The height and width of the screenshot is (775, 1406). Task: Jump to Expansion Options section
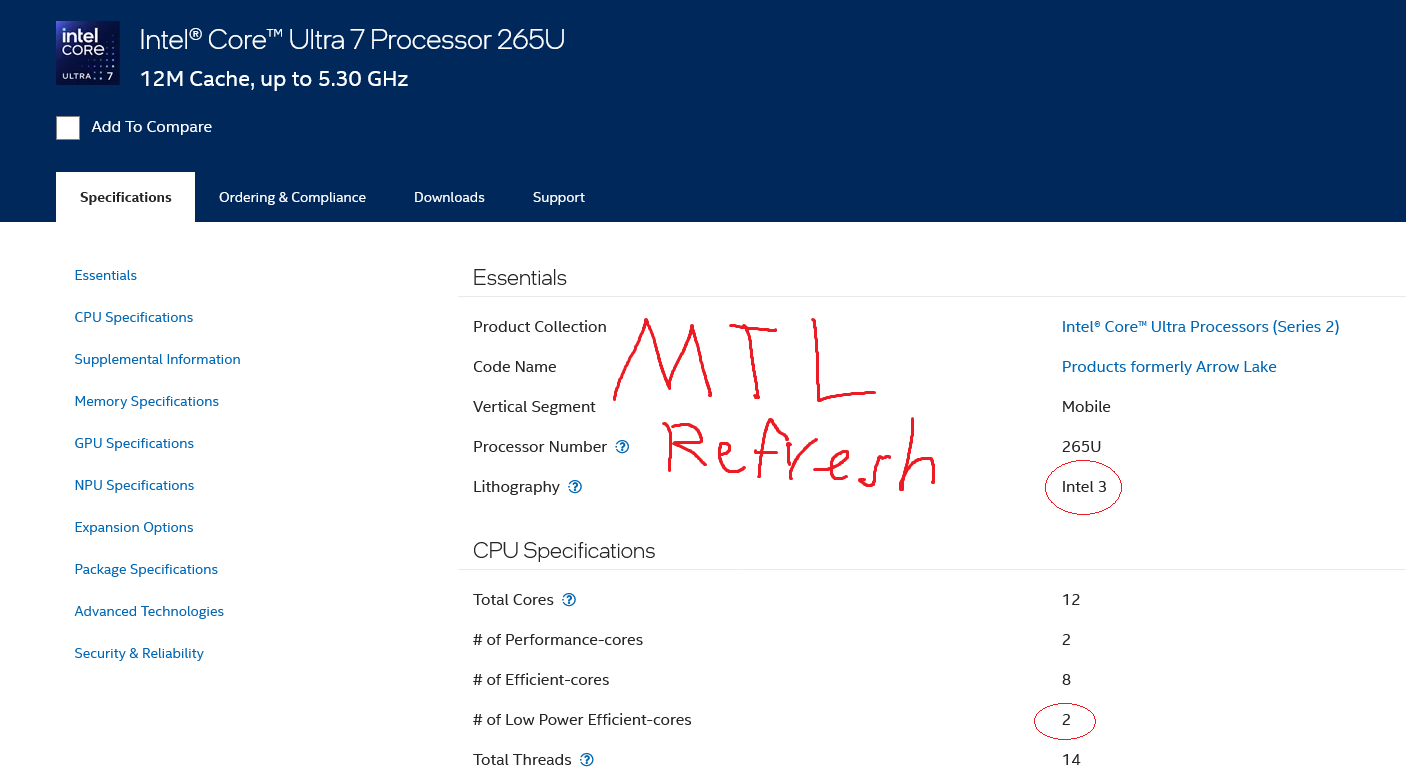[134, 527]
